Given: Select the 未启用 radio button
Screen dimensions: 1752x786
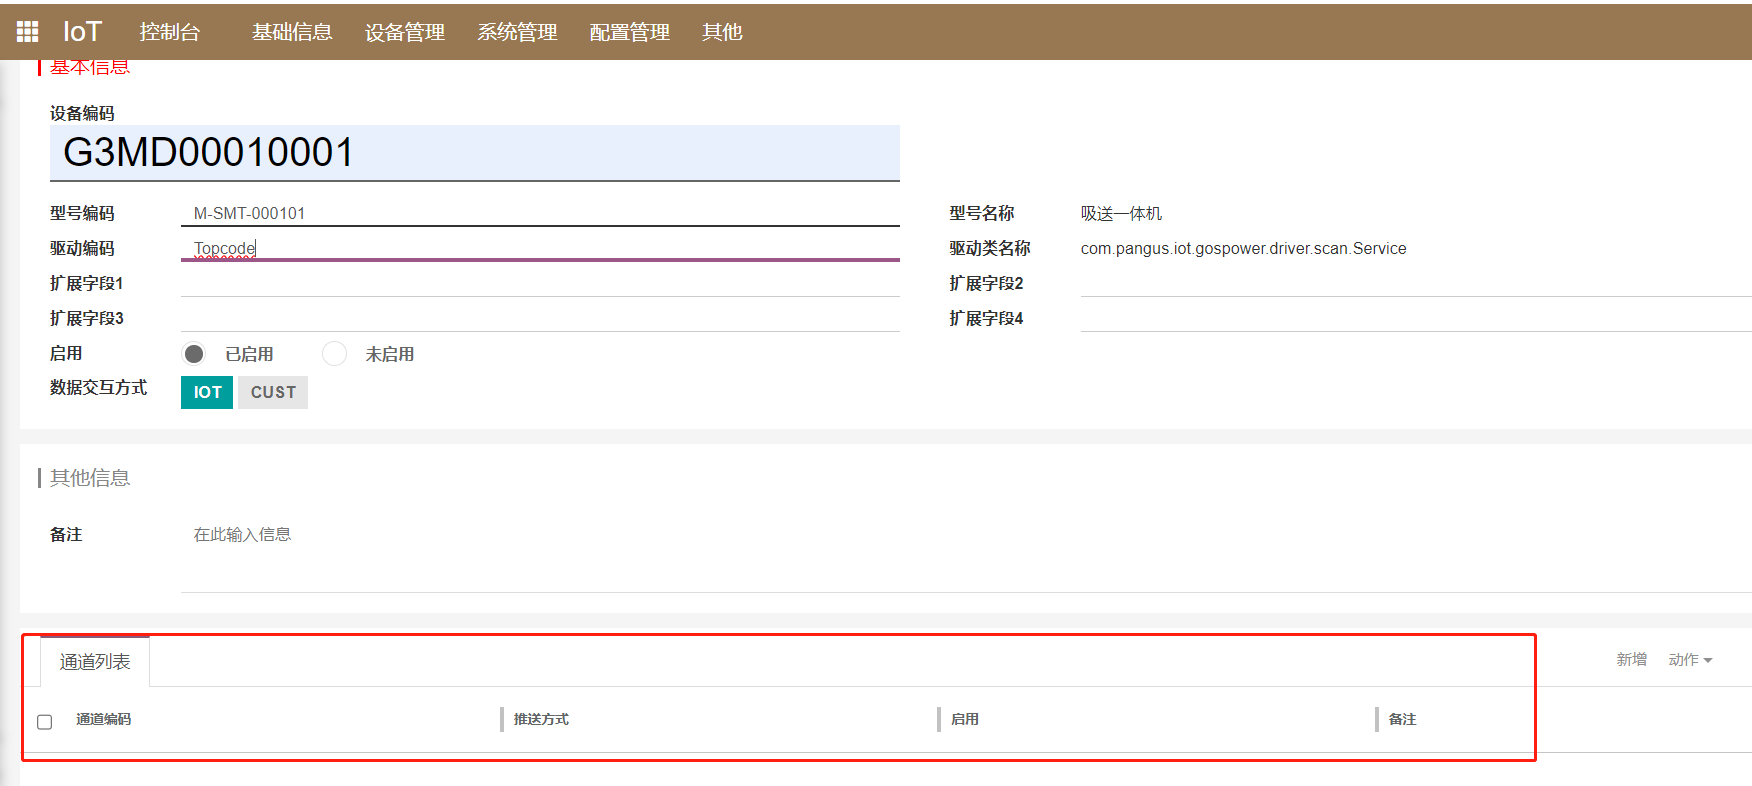Looking at the screenshot, I should pyautogui.click(x=335, y=354).
